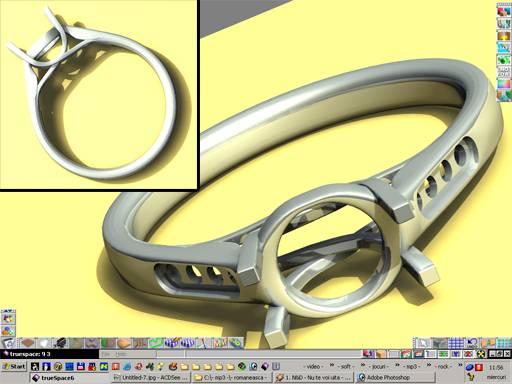Switch to trueSpace6 taskbar button
The height and width of the screenshot is (384, 512).
coord(70,378)
